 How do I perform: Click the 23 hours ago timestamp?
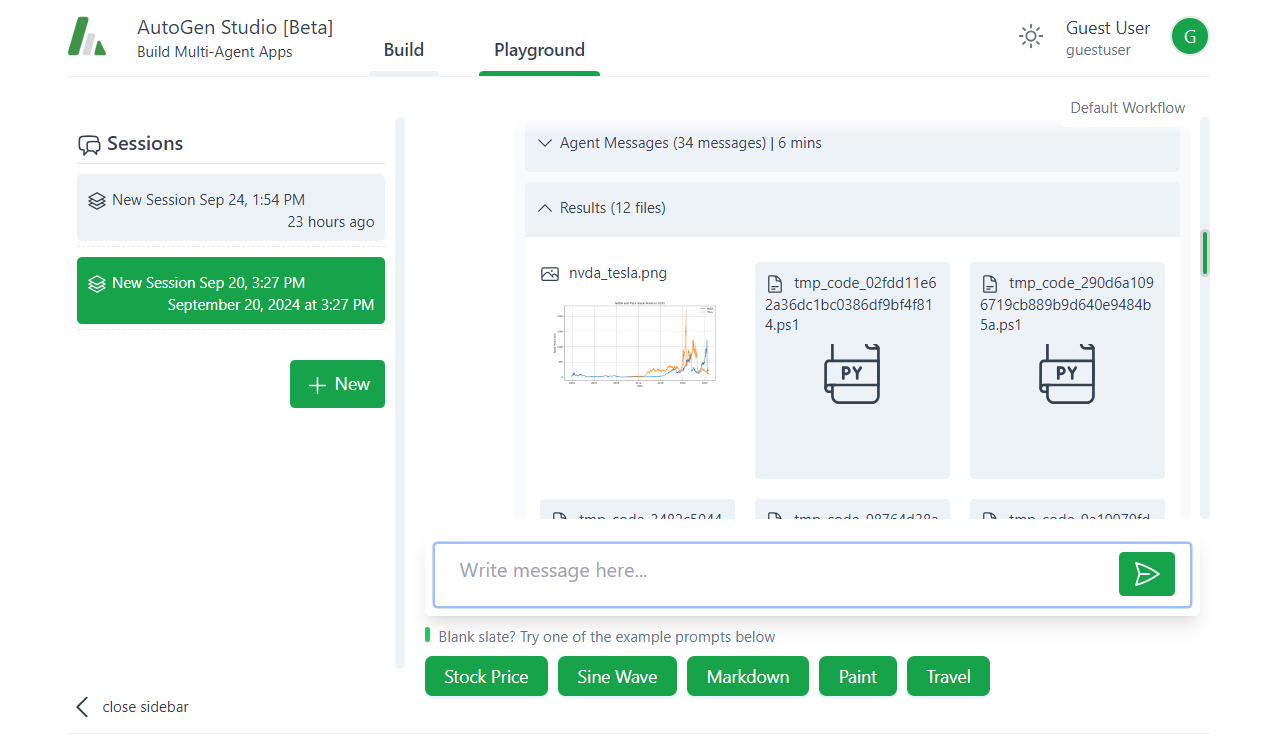pos(331,222)
